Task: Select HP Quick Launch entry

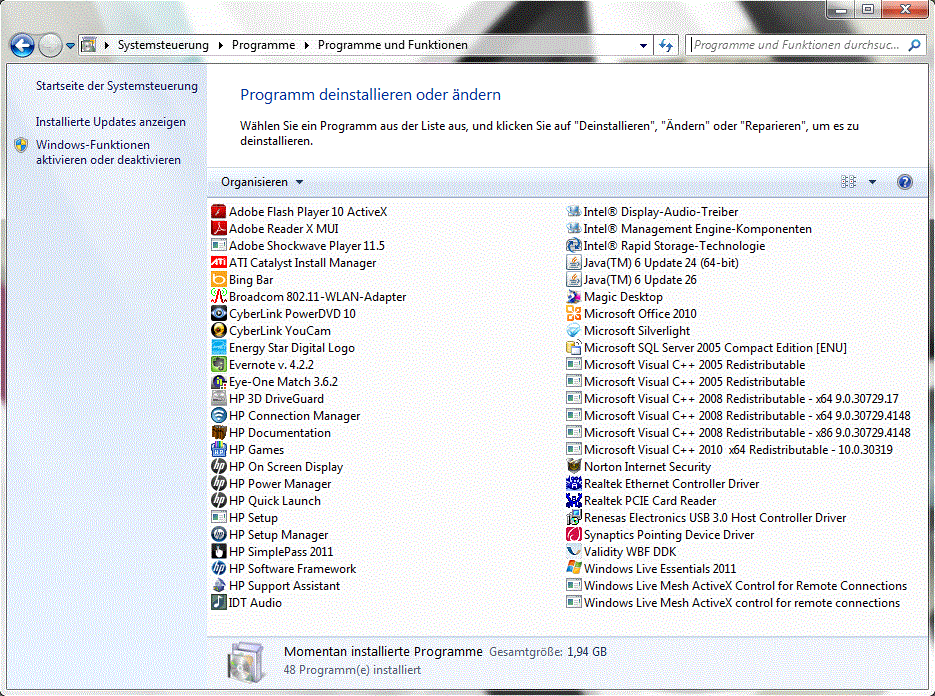Action: click(x=266, y=500)
